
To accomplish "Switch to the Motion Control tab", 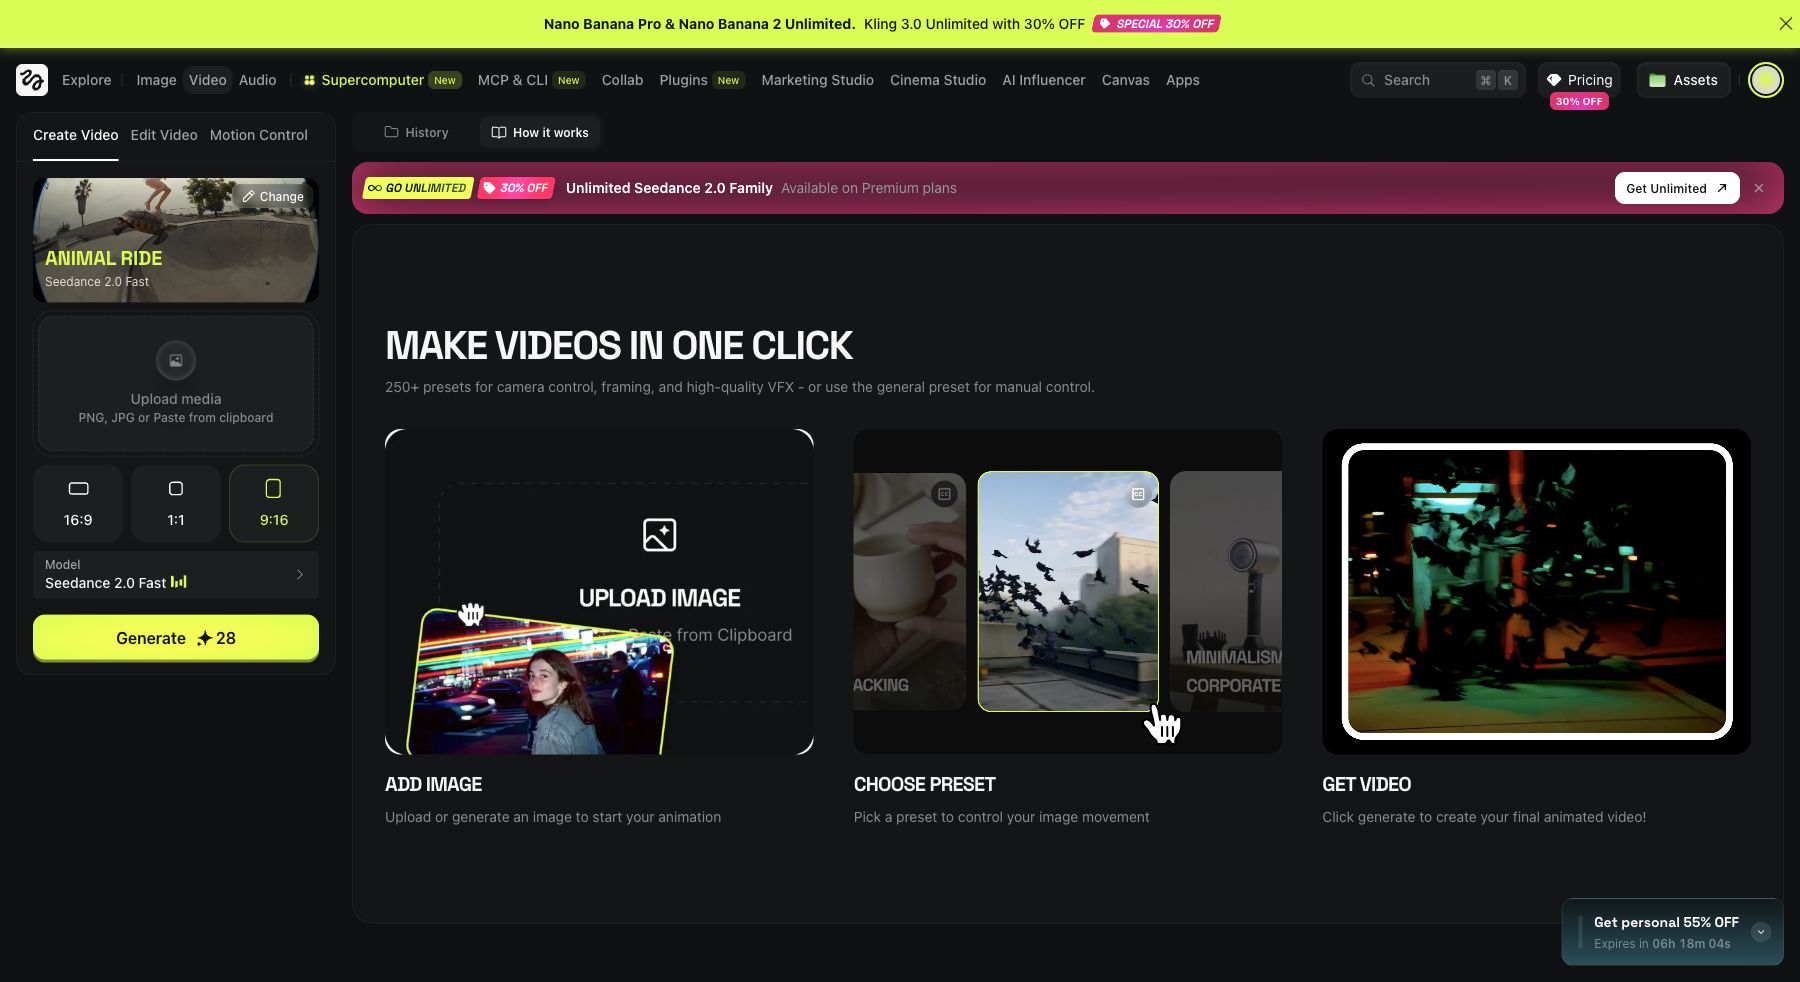I will (x=259, y=135).
